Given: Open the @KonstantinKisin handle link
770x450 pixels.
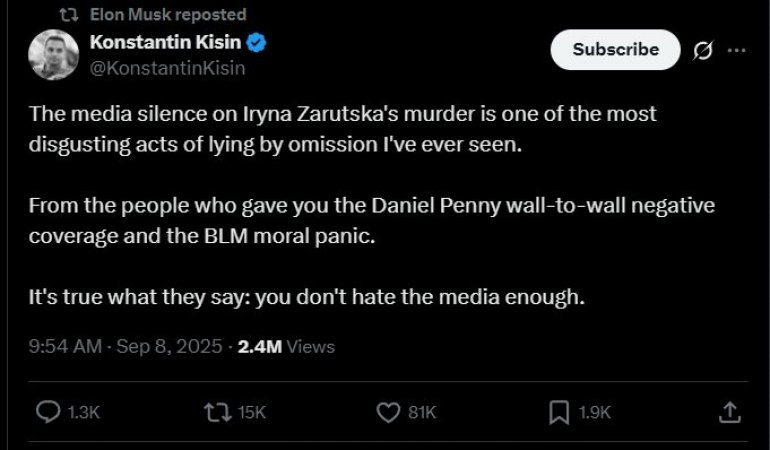Looking at the screenshot, I should click(x=167, y=68).
